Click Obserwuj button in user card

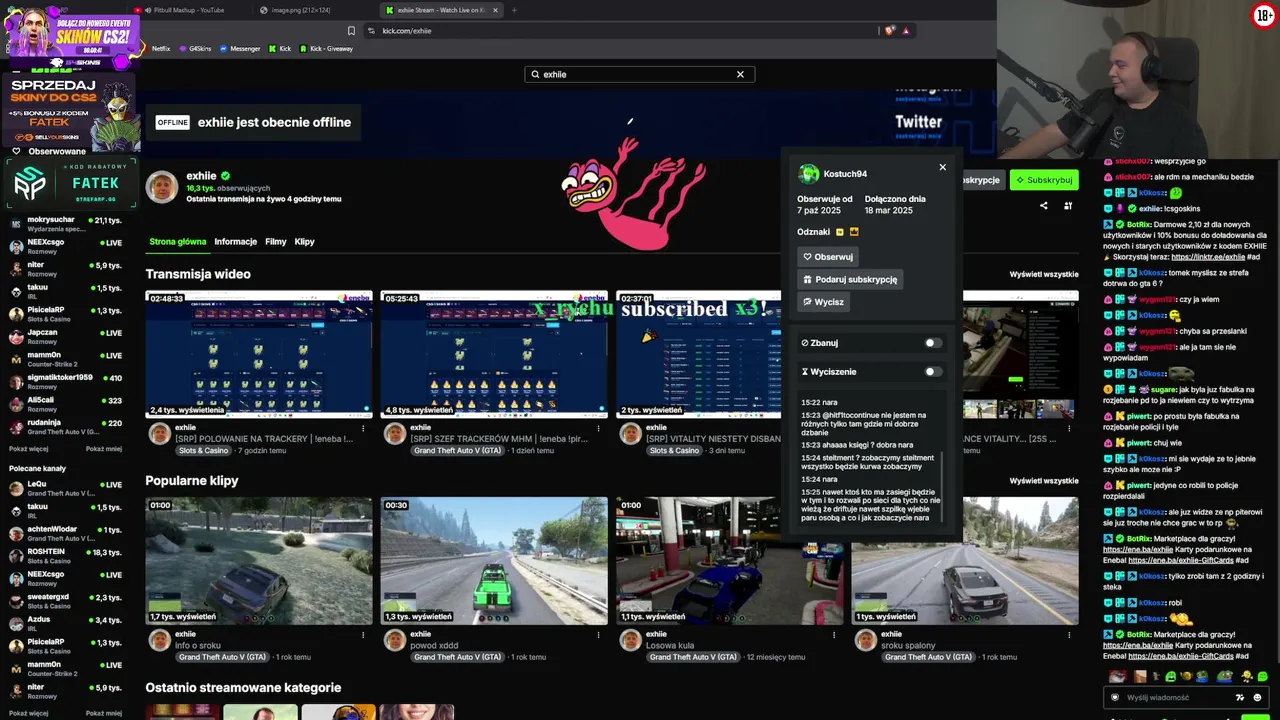pyautogui.click(x=828, y=257)
